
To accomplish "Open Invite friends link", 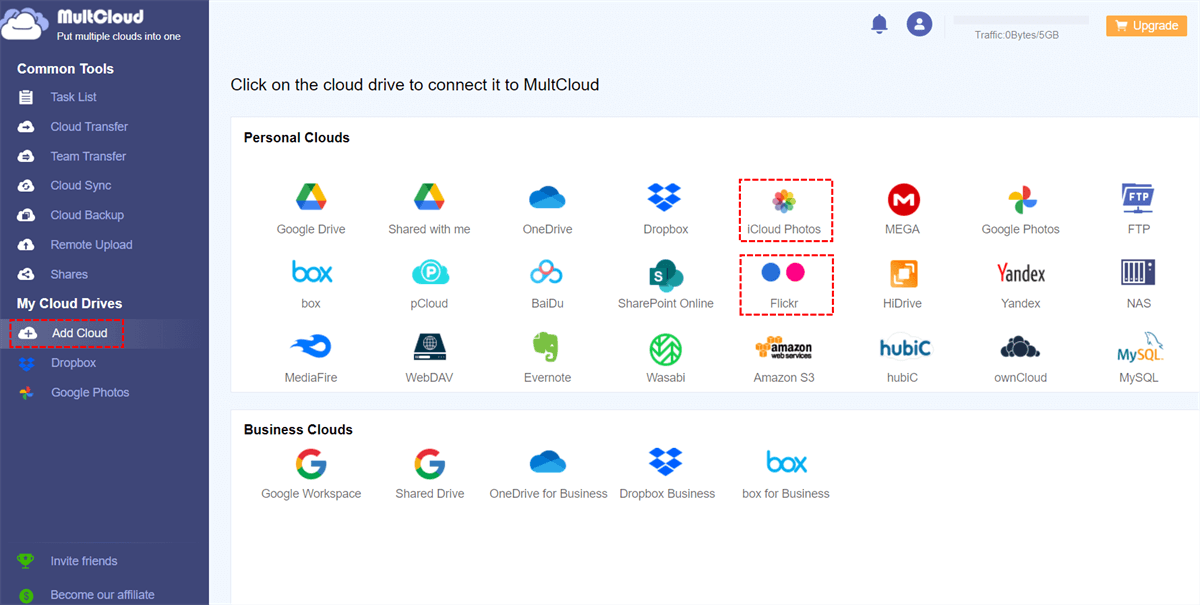I will click(84, 561).
